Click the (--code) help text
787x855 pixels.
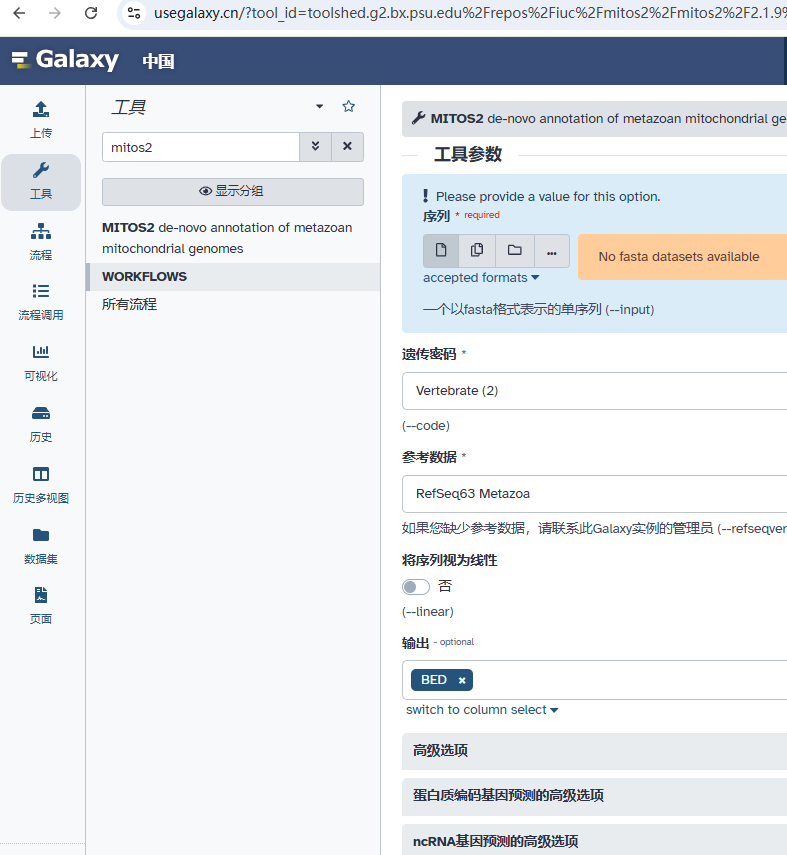click(426, 426)
